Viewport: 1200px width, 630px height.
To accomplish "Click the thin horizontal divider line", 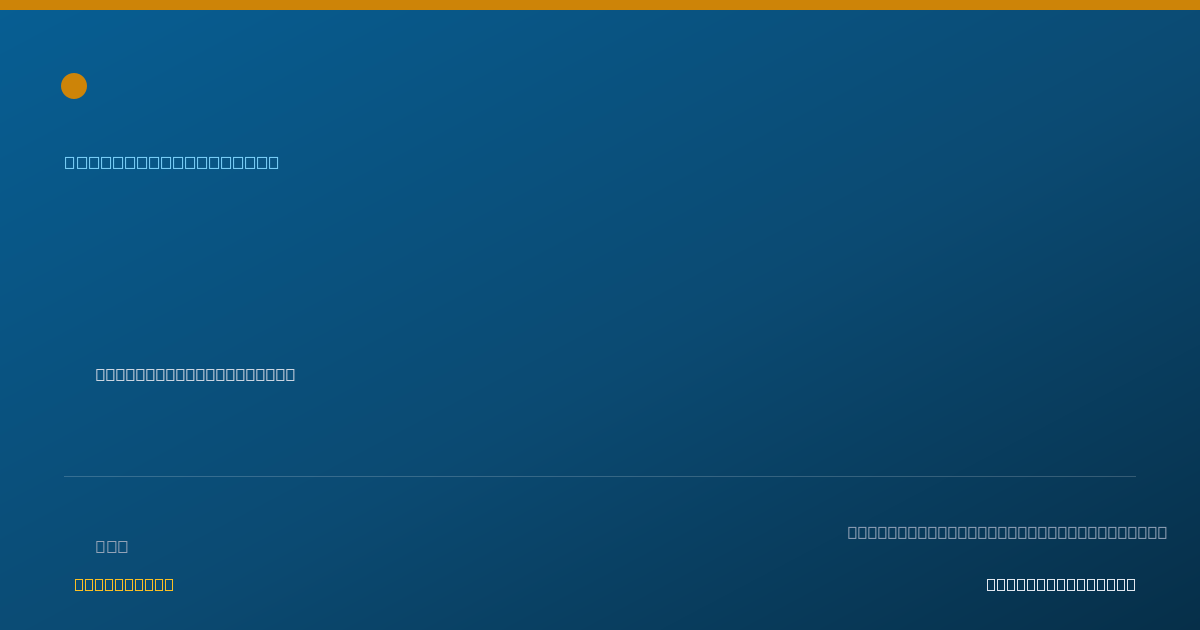I will (x=600, y=476).
